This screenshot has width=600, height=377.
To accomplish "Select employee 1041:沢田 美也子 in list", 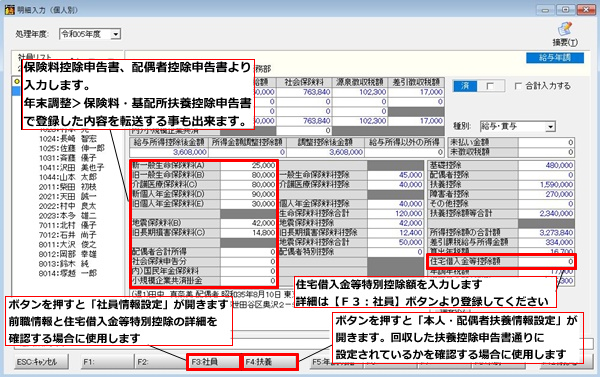I will (71, 167).
